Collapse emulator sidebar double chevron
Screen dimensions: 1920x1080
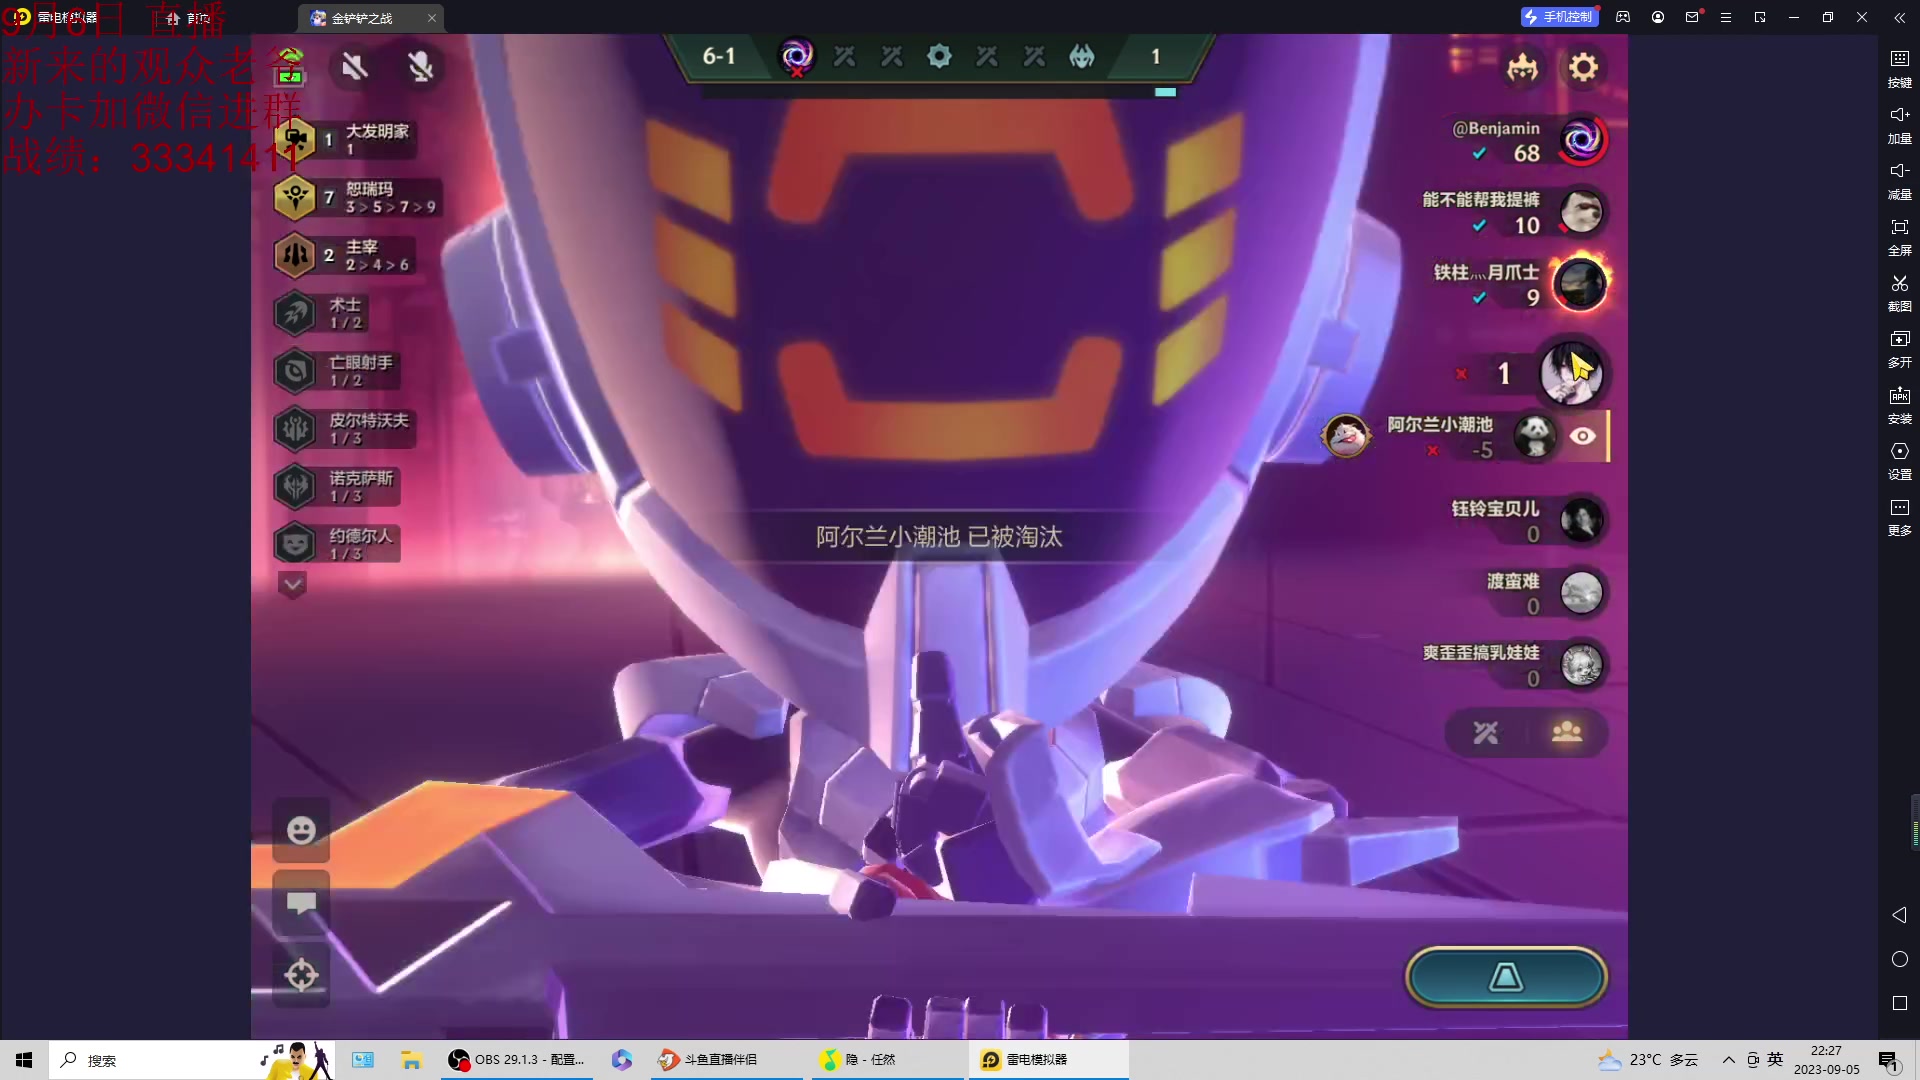[x=1899, y=17]
